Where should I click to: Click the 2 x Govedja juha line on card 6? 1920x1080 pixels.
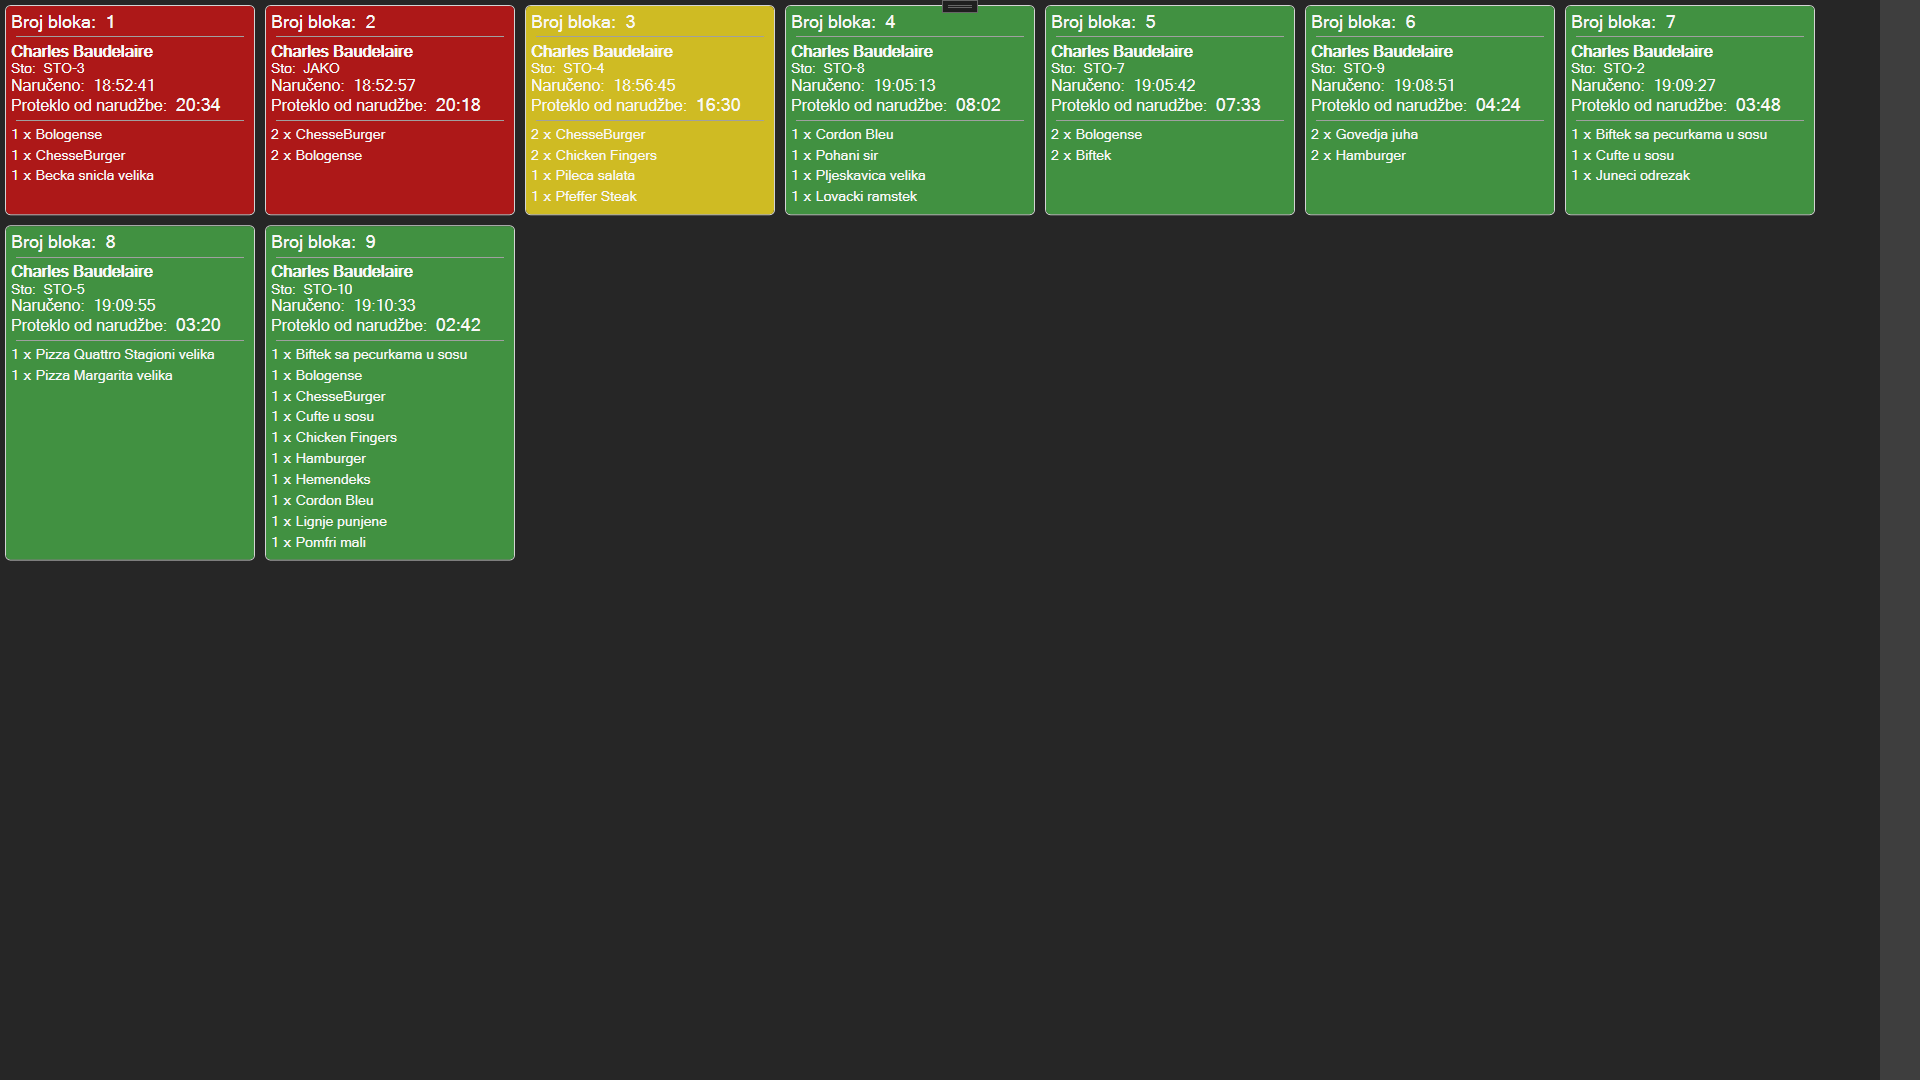[x=1363, y=134]
